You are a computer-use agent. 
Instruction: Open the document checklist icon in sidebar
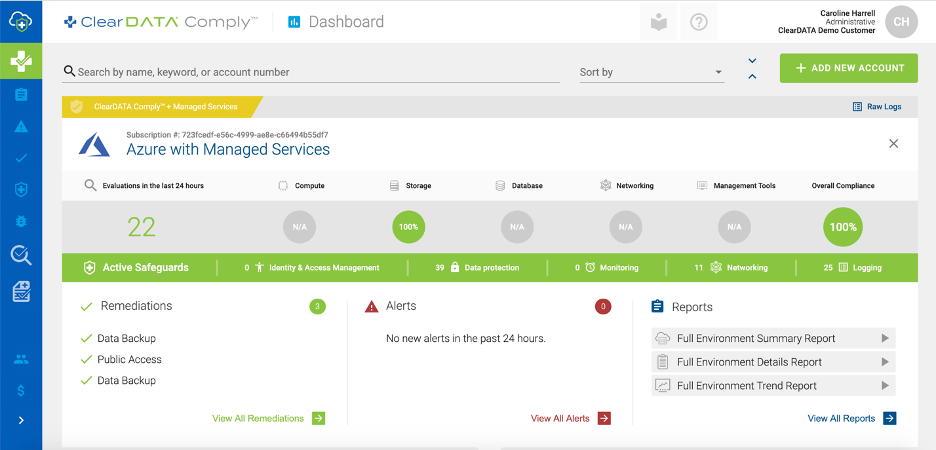click(x=21, y=292)
